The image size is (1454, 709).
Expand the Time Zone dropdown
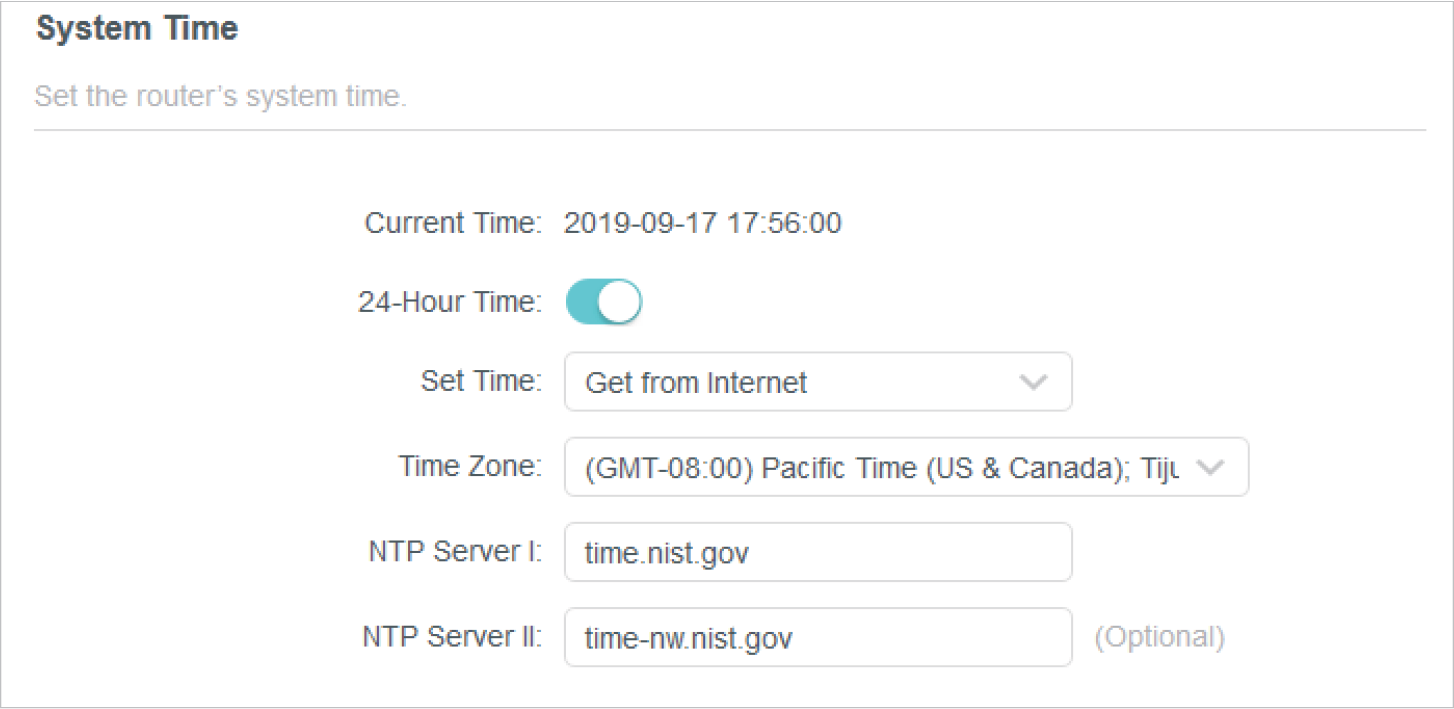905,467
